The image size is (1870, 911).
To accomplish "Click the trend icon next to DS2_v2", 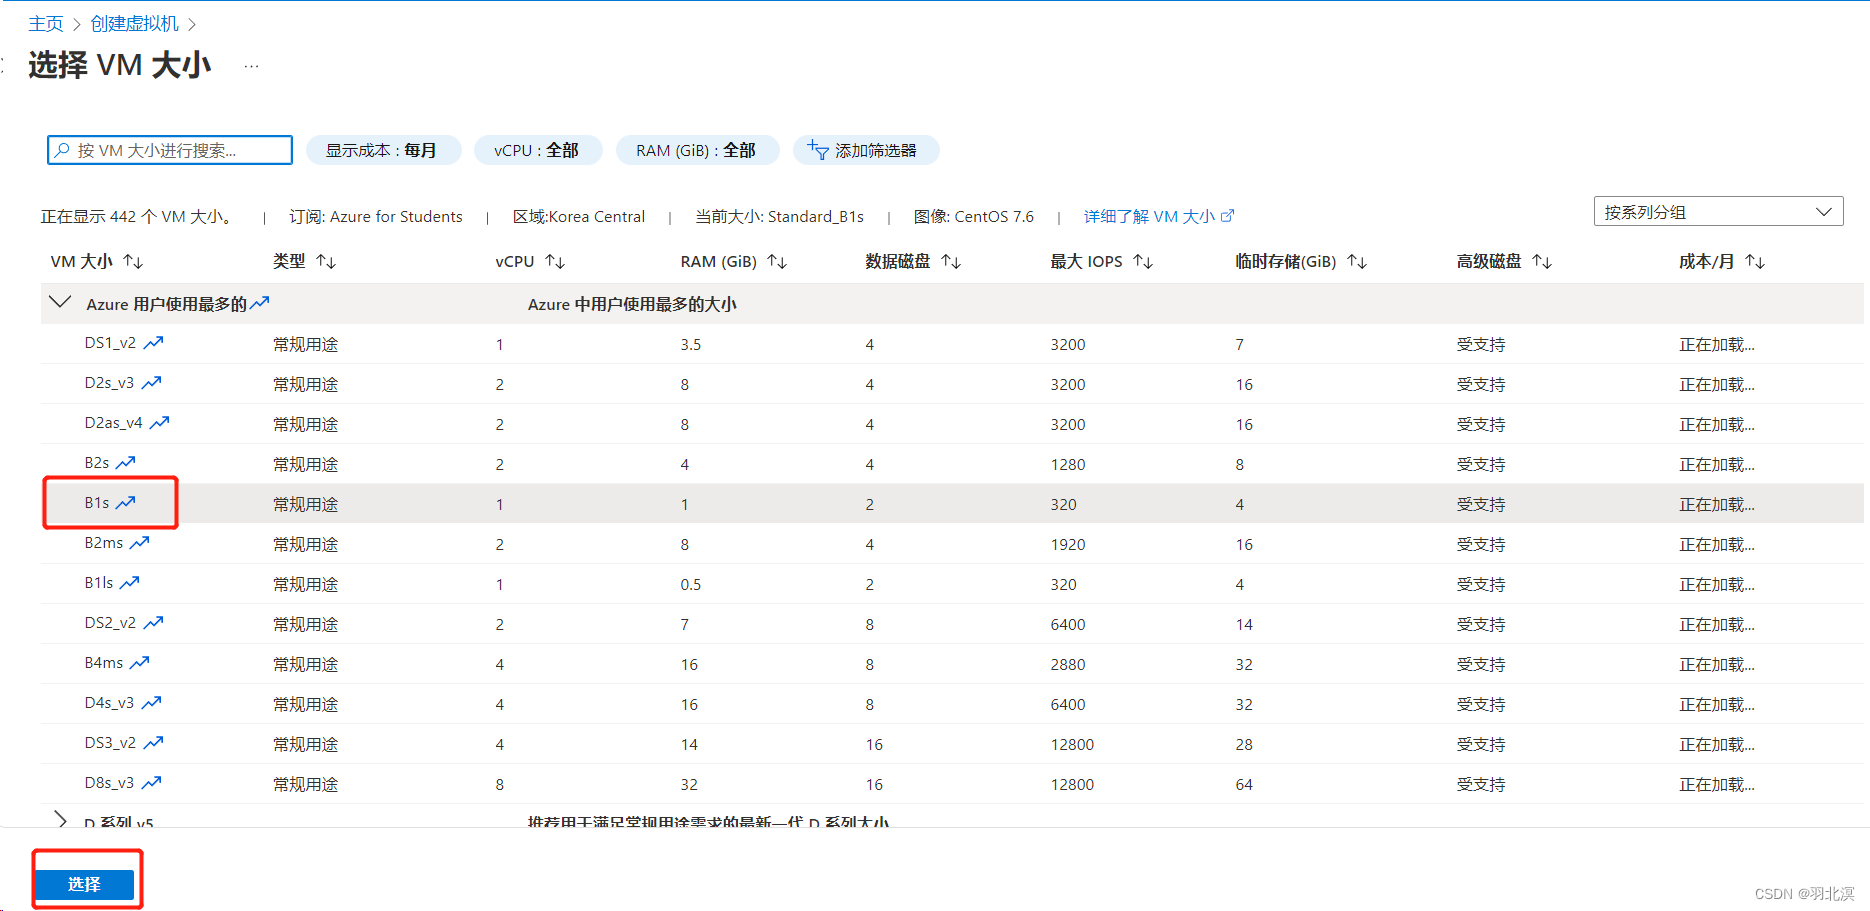I will coord(153,623).
